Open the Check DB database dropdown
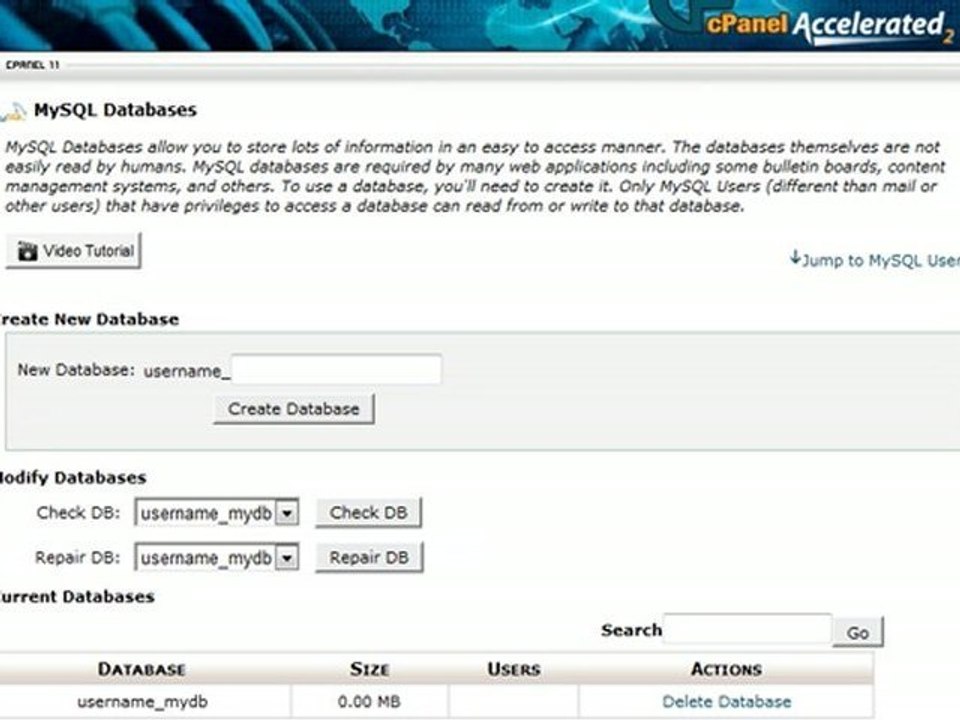 click(217, 513)
